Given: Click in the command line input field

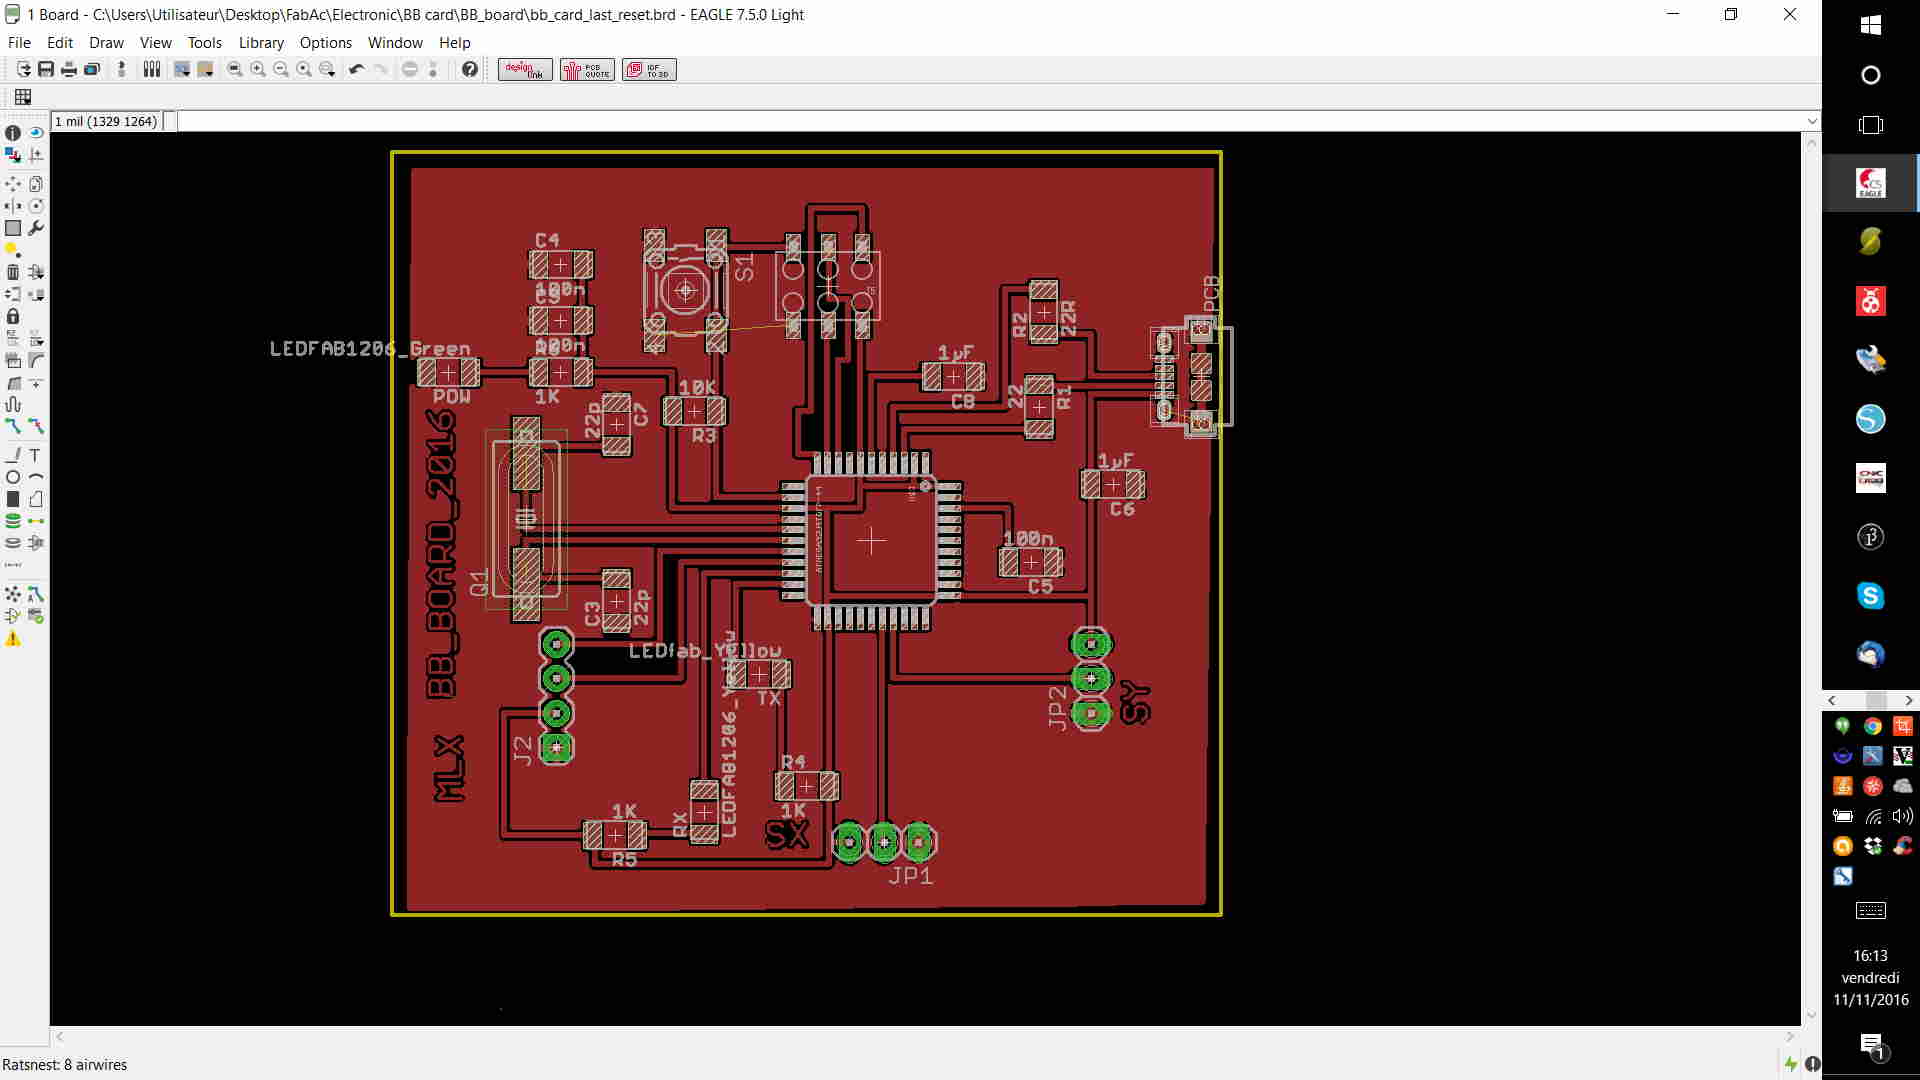Looking at the screenshot, I should [x=990, y=121].
